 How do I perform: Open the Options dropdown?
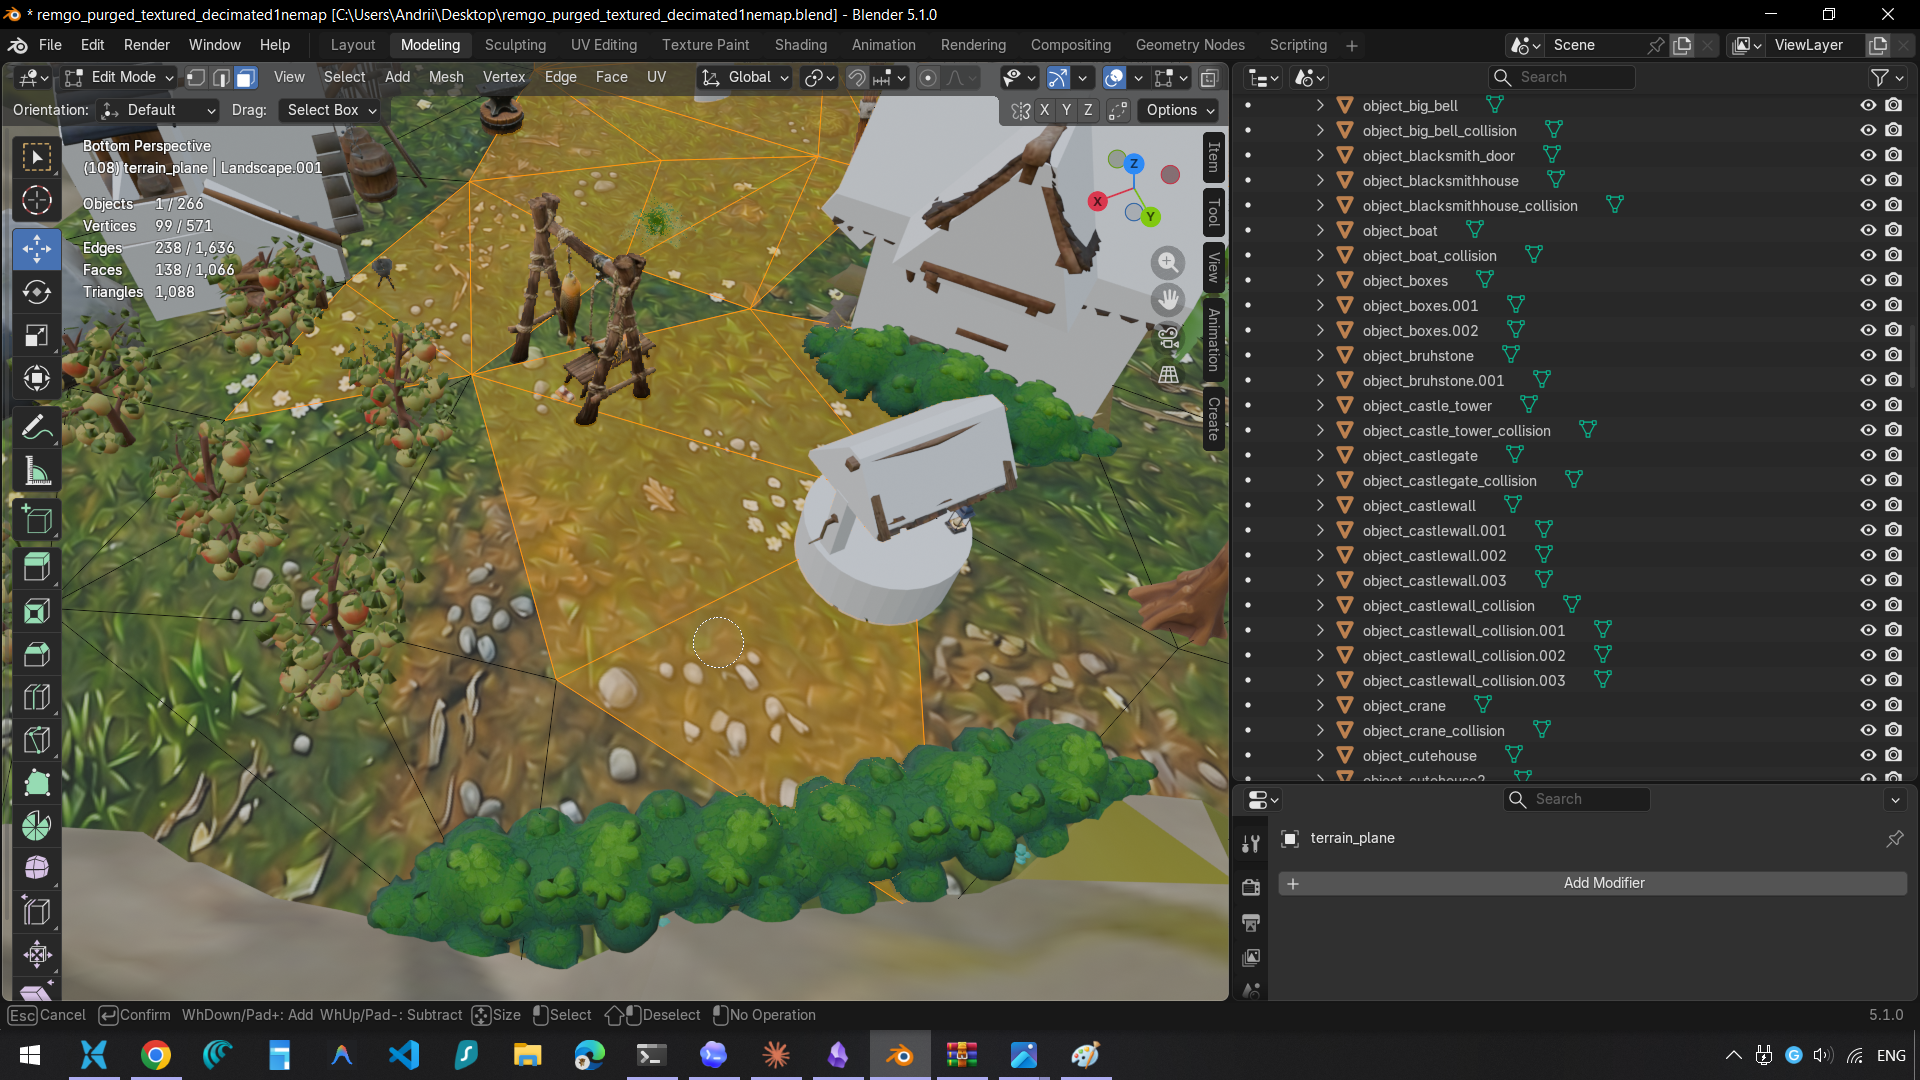click(x=1180, y=110)
